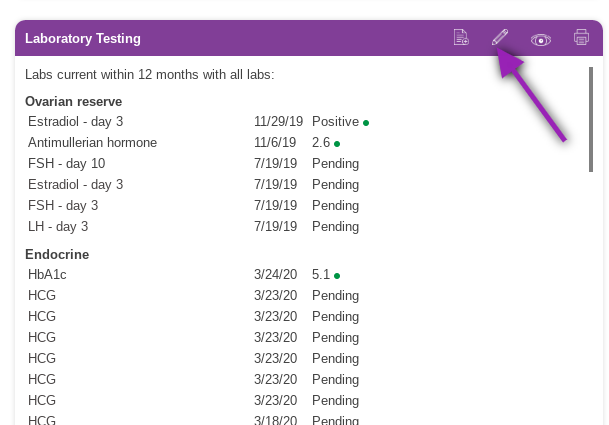Click the Endocrine section heading
Image resolution: width=609 pixels, height=425 pixels.
click(x=57, y=254)
